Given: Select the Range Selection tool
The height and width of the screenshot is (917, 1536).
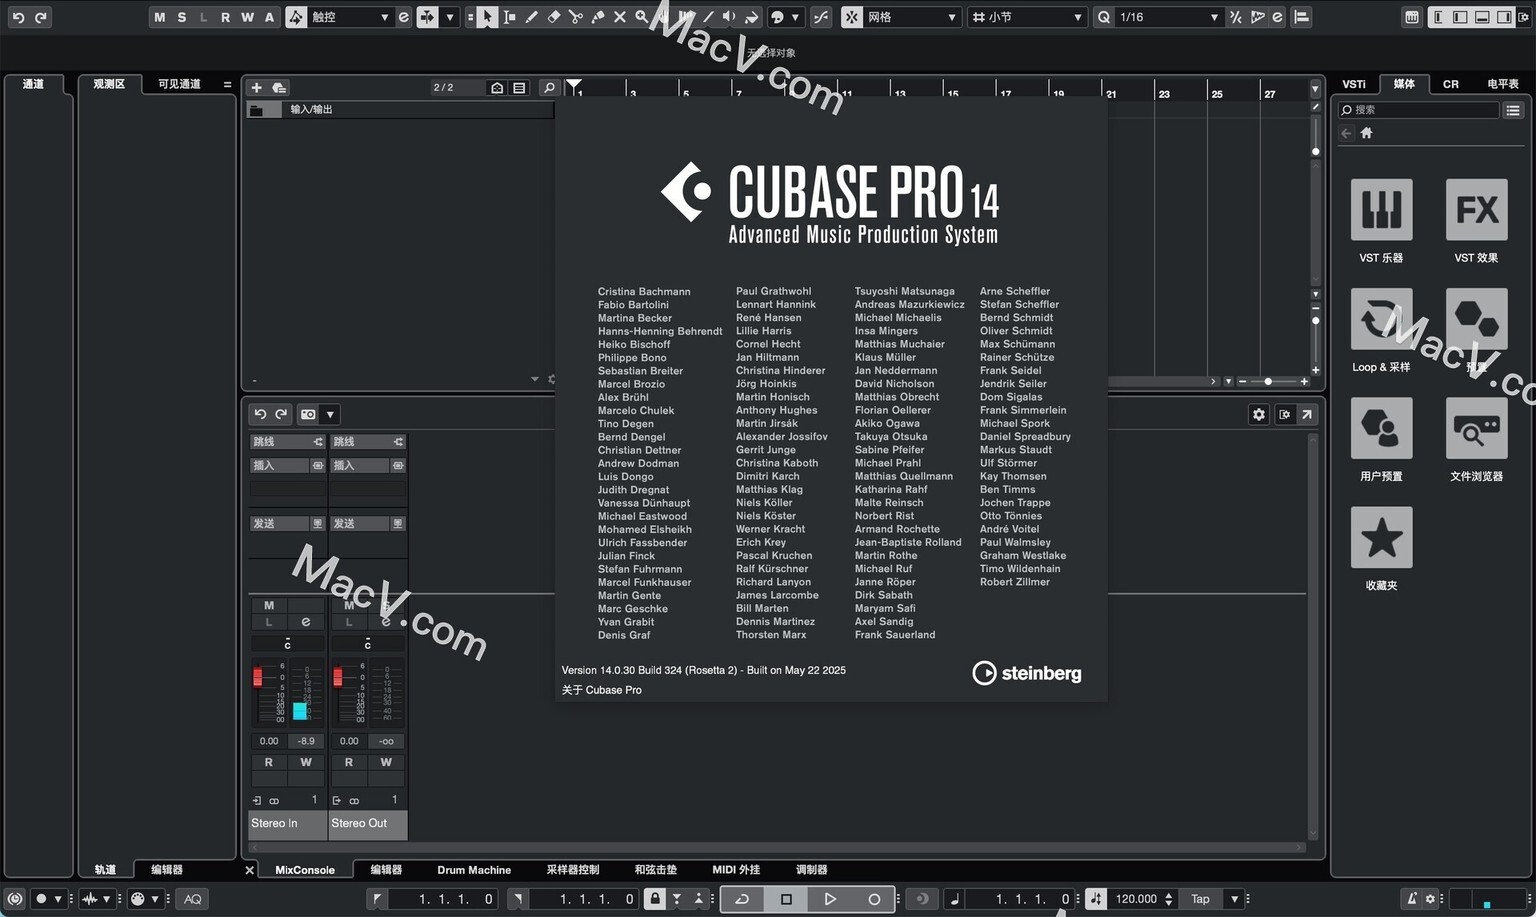Looking at the screenshot, I should (510, 17).
